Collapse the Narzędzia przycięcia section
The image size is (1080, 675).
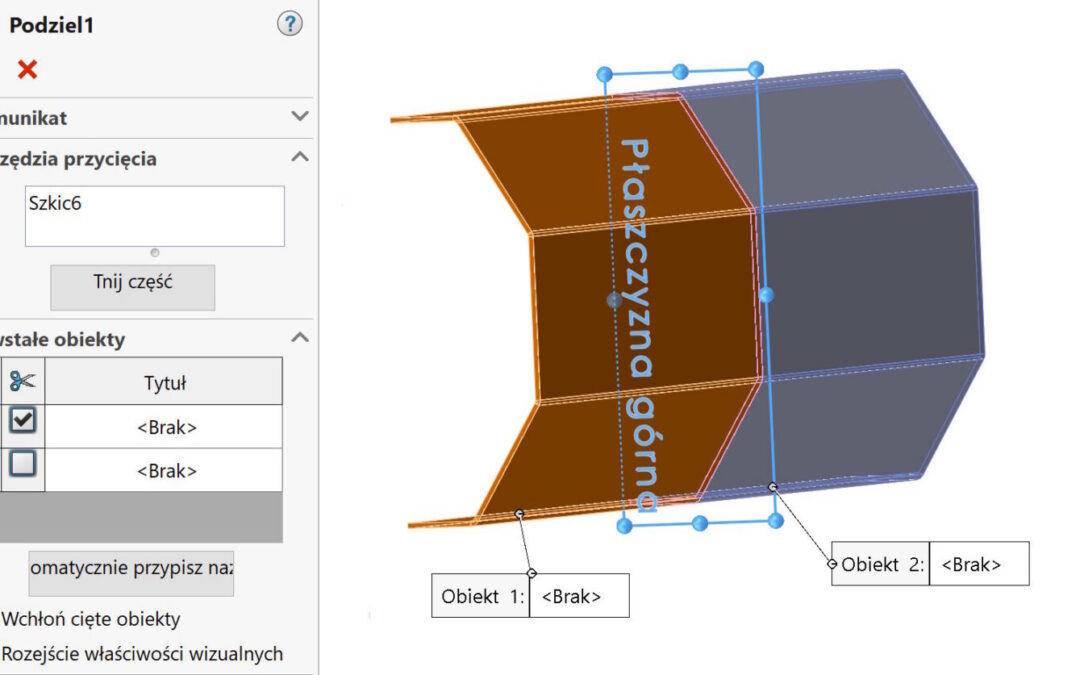[x=299, y=158]
